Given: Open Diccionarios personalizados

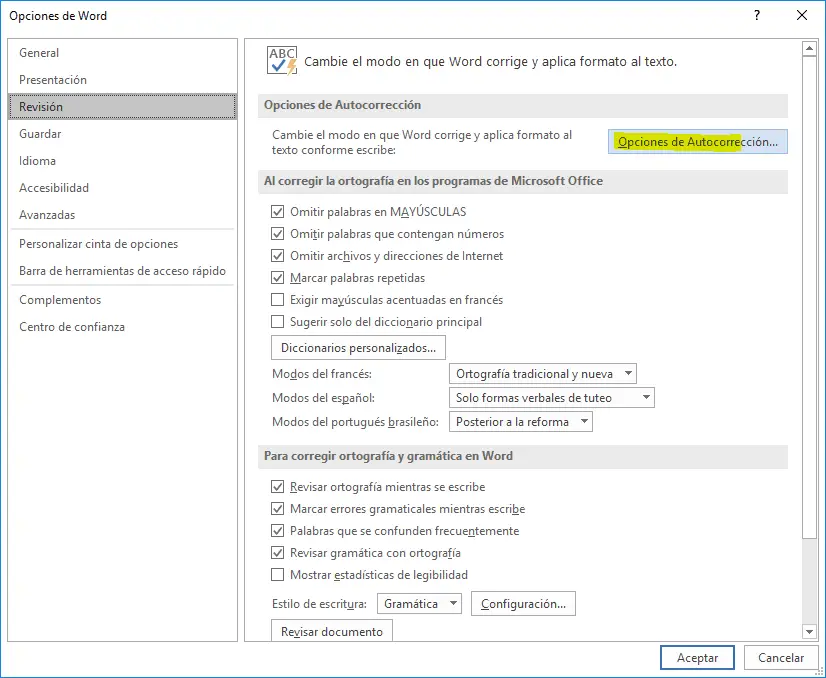Looking at the screenshot, I should pos(358,348).
